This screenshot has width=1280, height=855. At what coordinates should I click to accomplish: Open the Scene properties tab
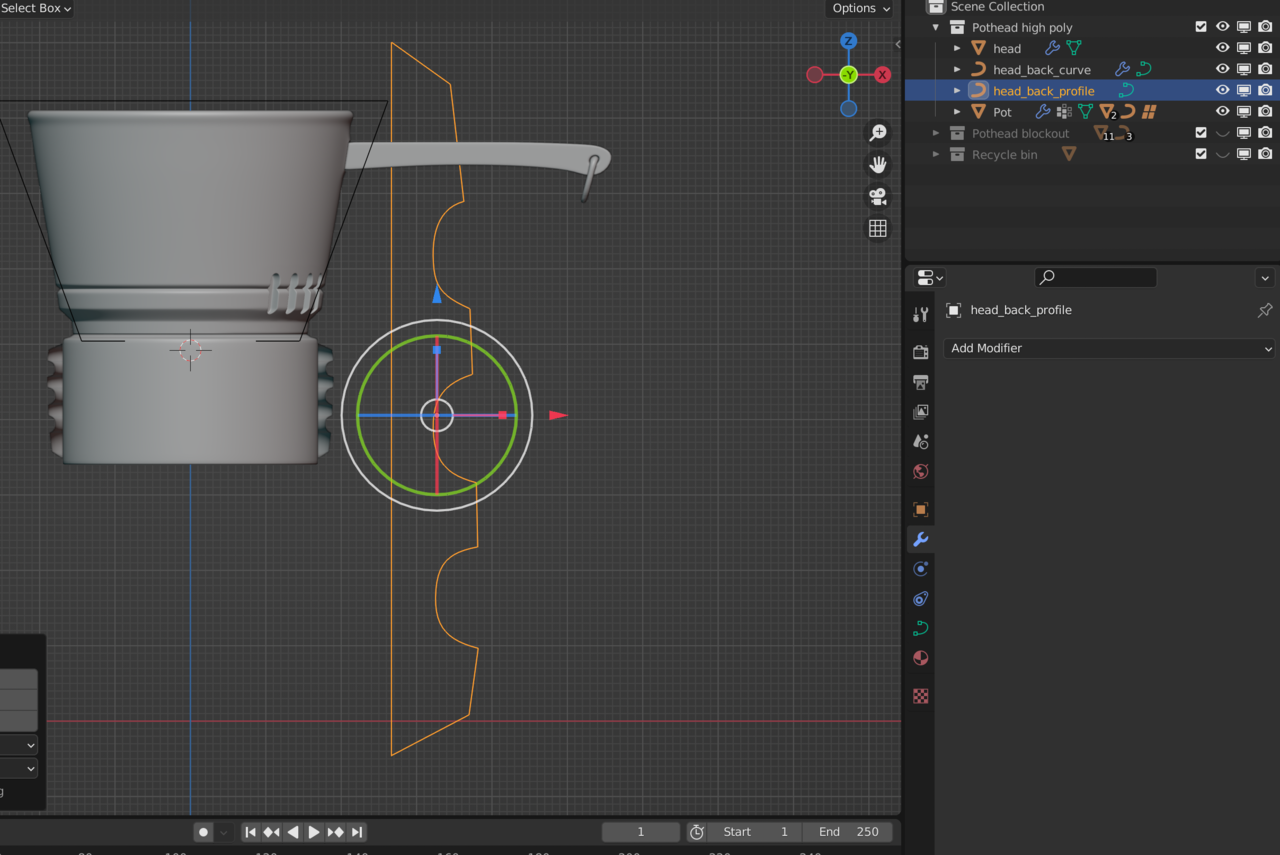(x=920, y=441)
